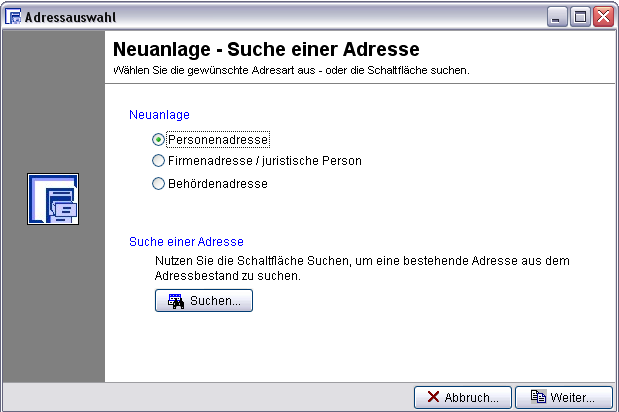Close the Adressauswahl window
Screen dimensions: 619x412
pos(602,17)
